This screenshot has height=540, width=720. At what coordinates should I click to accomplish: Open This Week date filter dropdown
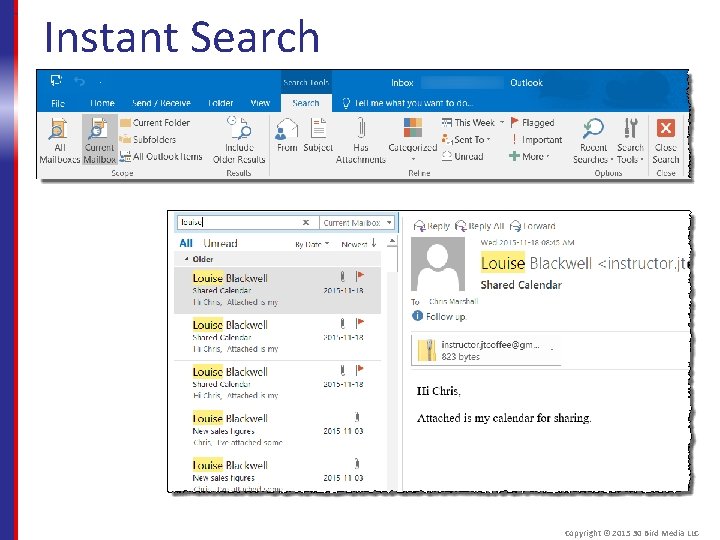point(473,123)
